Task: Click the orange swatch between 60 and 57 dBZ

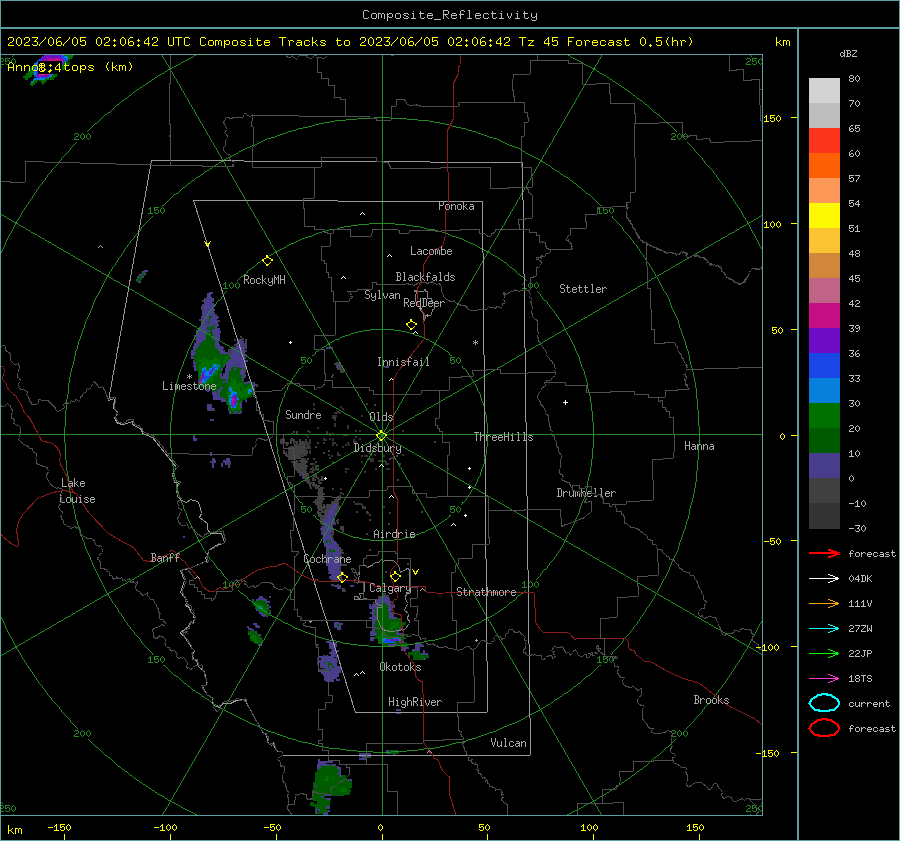Action: 824,165
